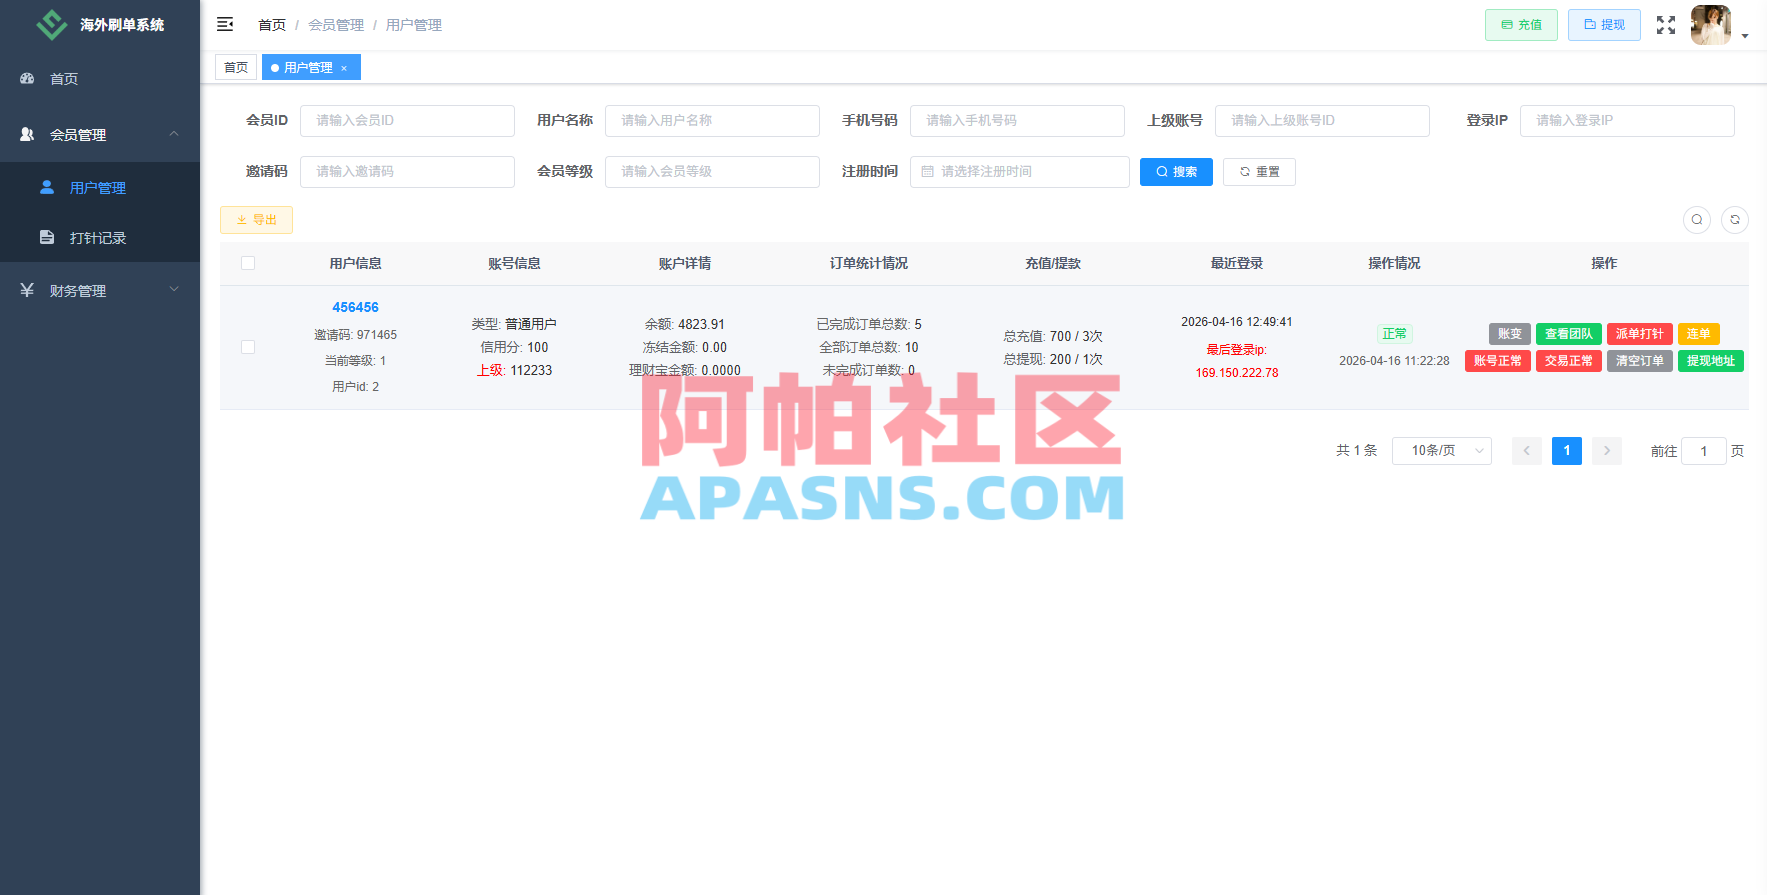The width and height of the screenshot is (1767, 895).
Task: Collapse the 会员管理 sidebar menu
Action: pyautogui.click(x=100, y=134)
